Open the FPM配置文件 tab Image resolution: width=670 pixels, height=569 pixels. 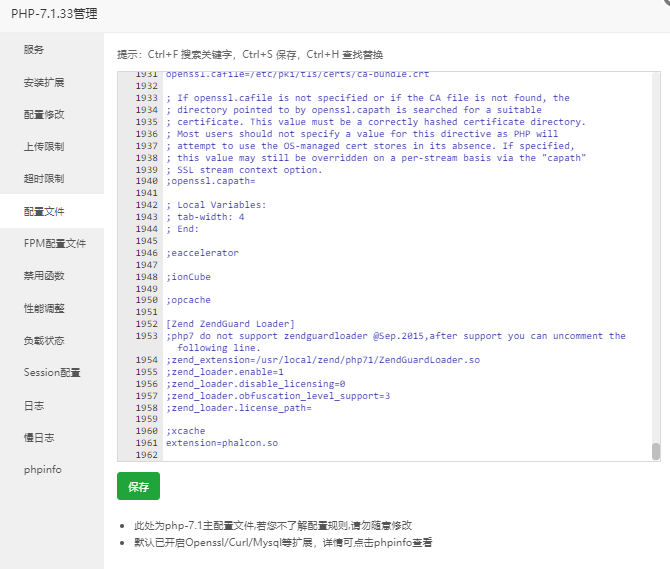(55, 243)
